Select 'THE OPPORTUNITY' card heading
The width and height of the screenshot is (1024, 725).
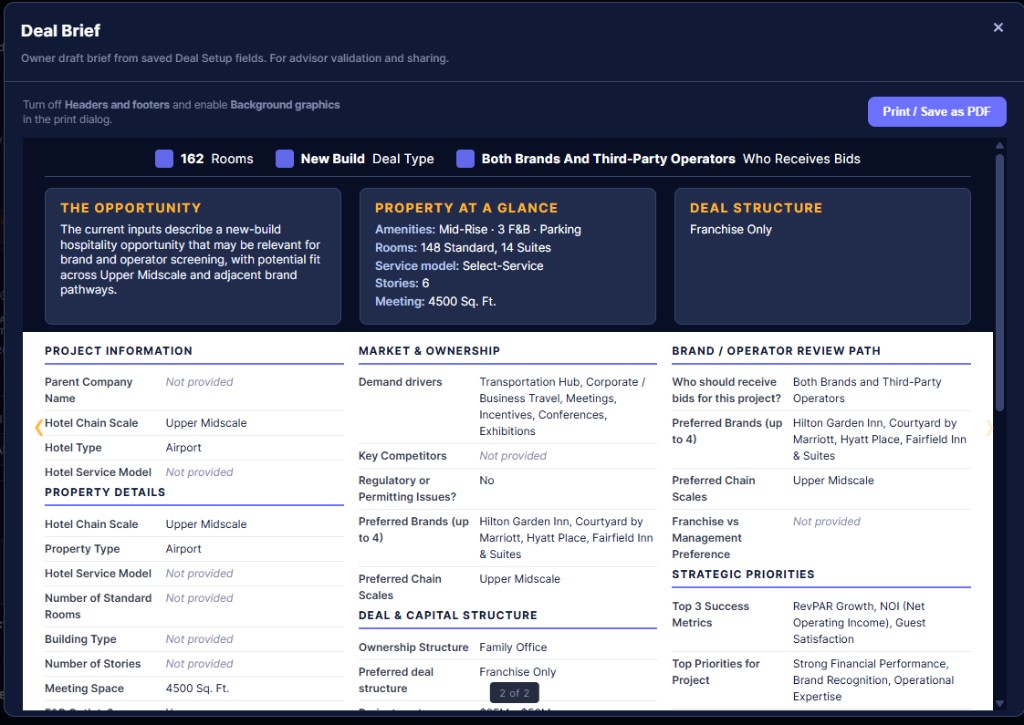131,208
